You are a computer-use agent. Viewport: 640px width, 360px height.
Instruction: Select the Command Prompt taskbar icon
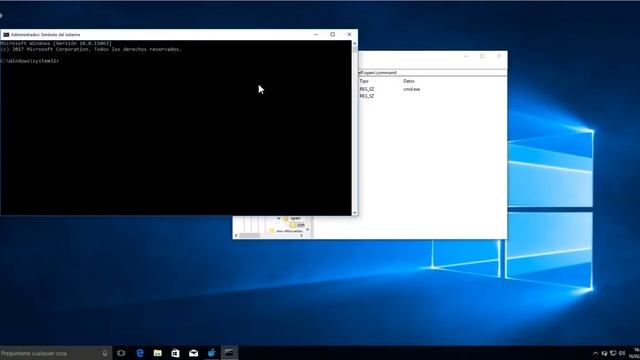point(229,353)
